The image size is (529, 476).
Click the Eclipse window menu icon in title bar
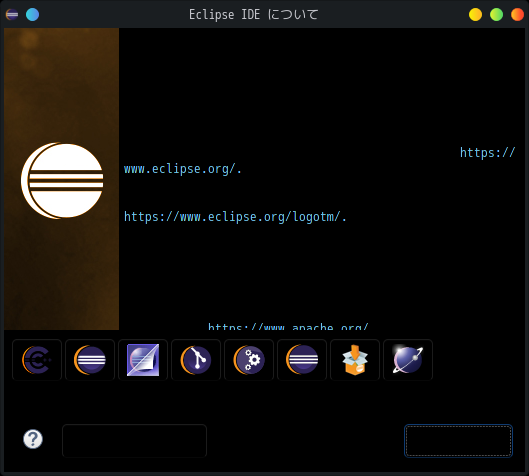[x=12, y=15]
